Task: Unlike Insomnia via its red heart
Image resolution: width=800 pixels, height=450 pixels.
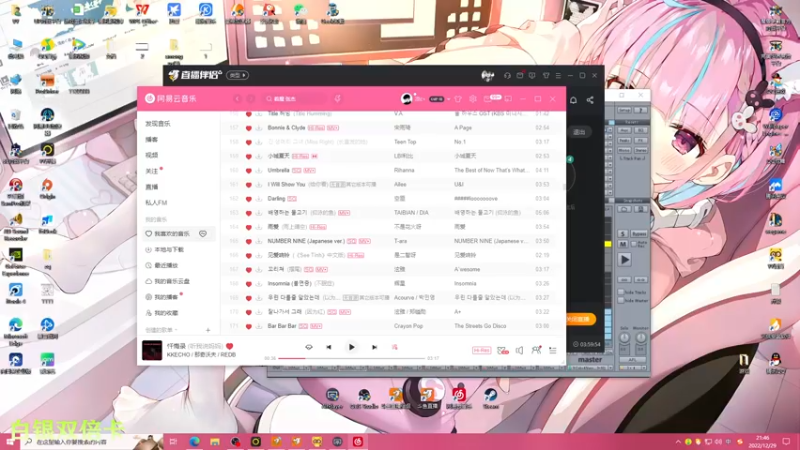Action: [x=248, y=284]
